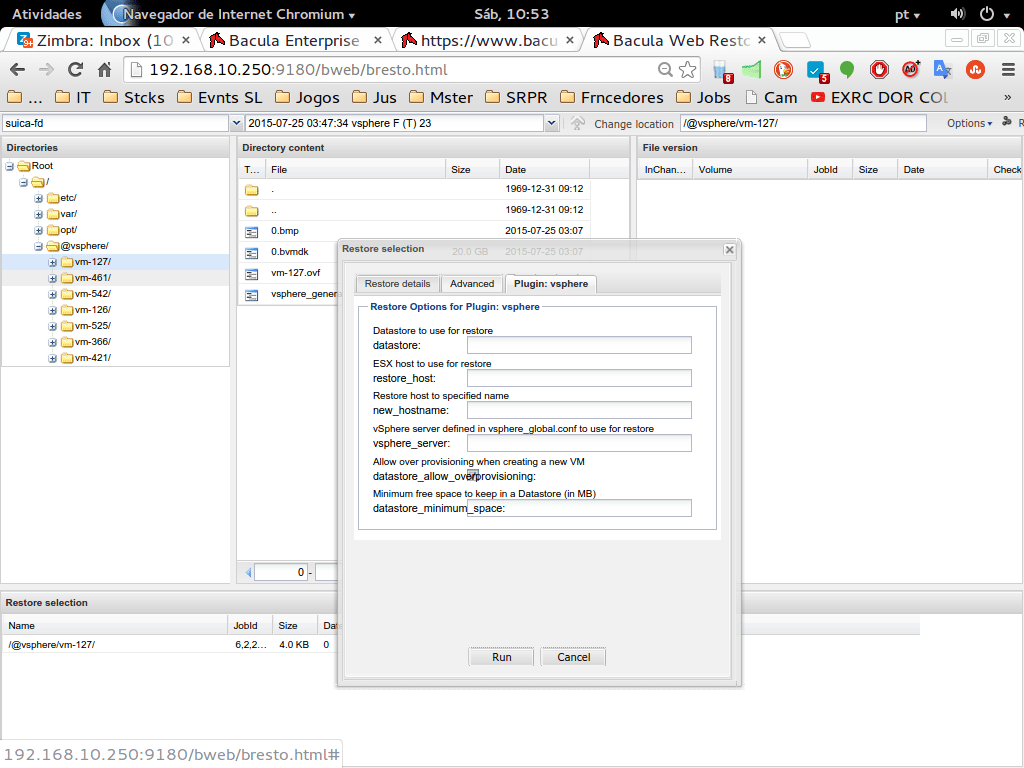Viewport: 1024px width, 768px height.
Task: Click the new_hostname input field
Action: [x=579, y=409]
